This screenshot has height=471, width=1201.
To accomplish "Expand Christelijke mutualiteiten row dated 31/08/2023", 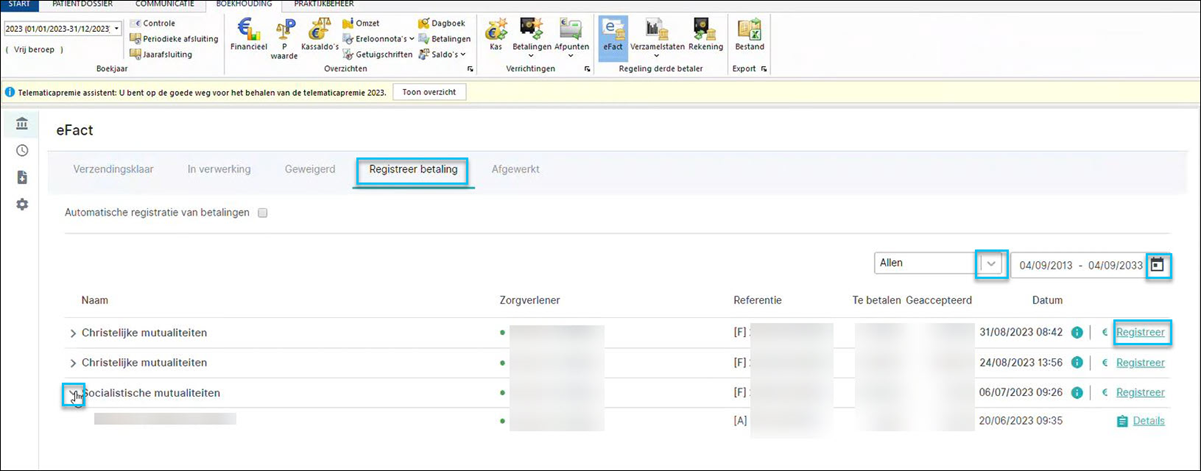I will pyautogui.click(x=73, y=333).
